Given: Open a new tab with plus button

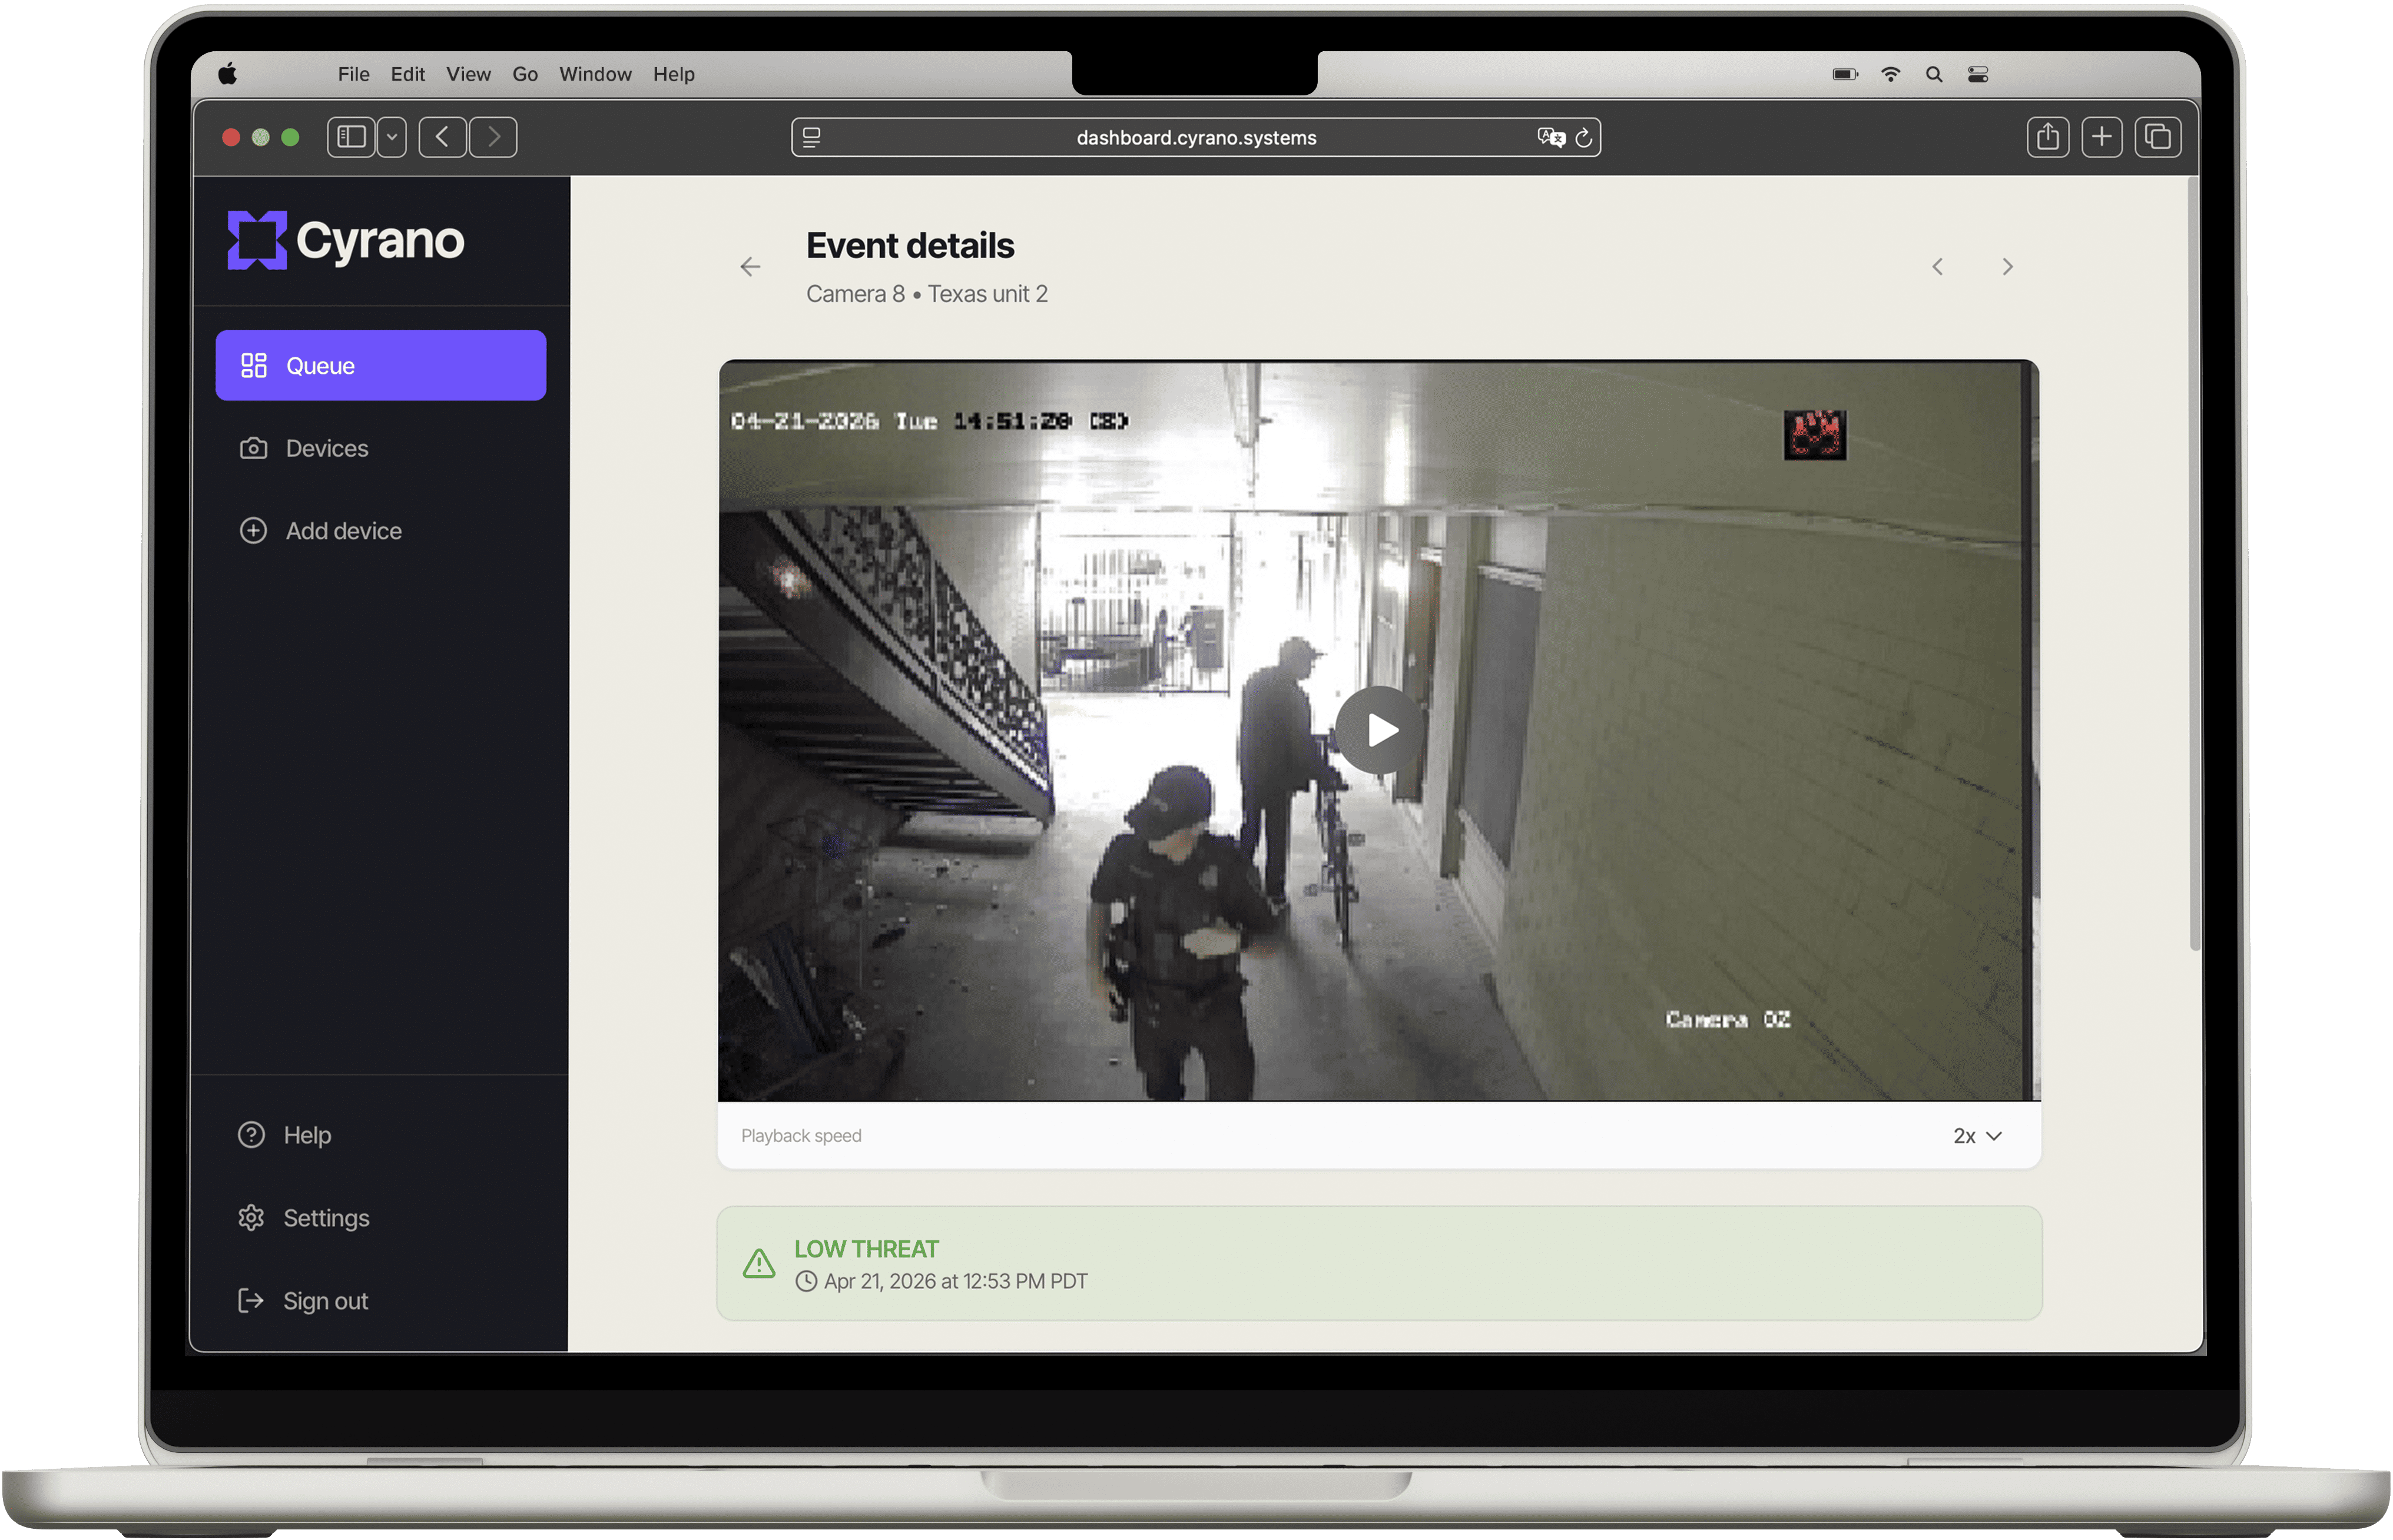Looking at the screenshot, I should tap(2102, 137).
